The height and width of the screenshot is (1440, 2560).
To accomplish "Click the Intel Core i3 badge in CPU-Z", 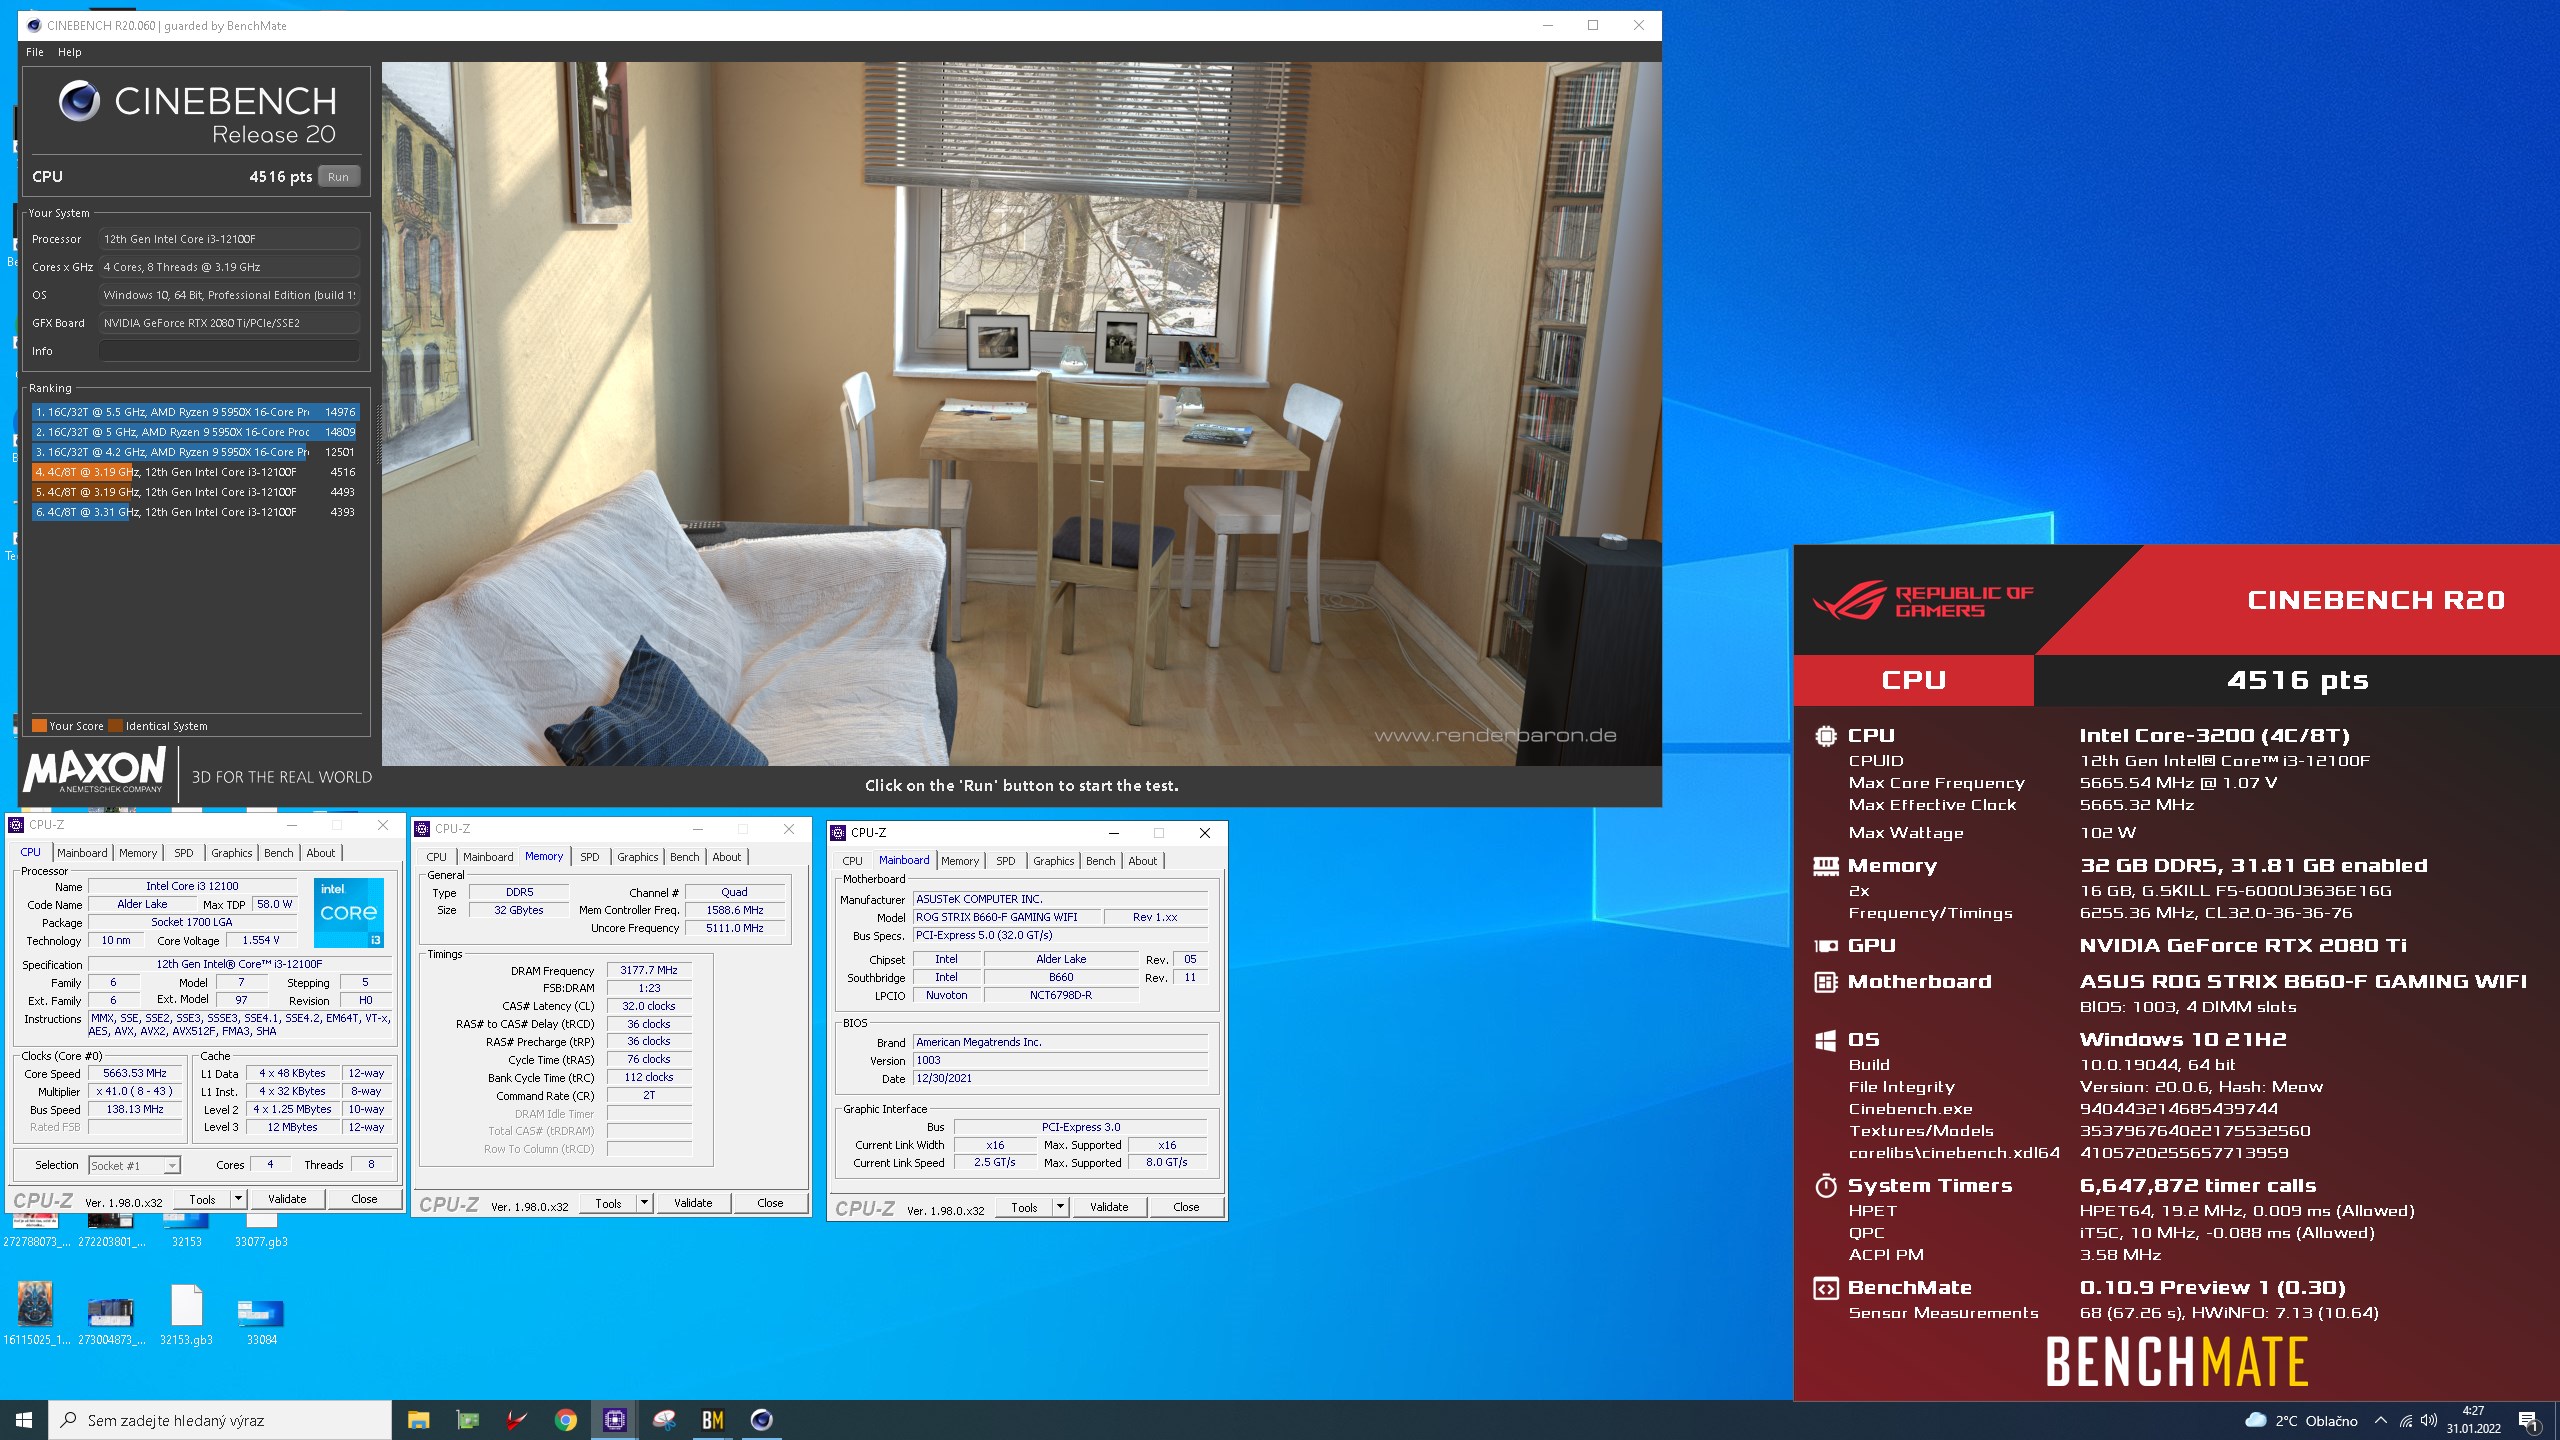I will [x=349, y=913].
